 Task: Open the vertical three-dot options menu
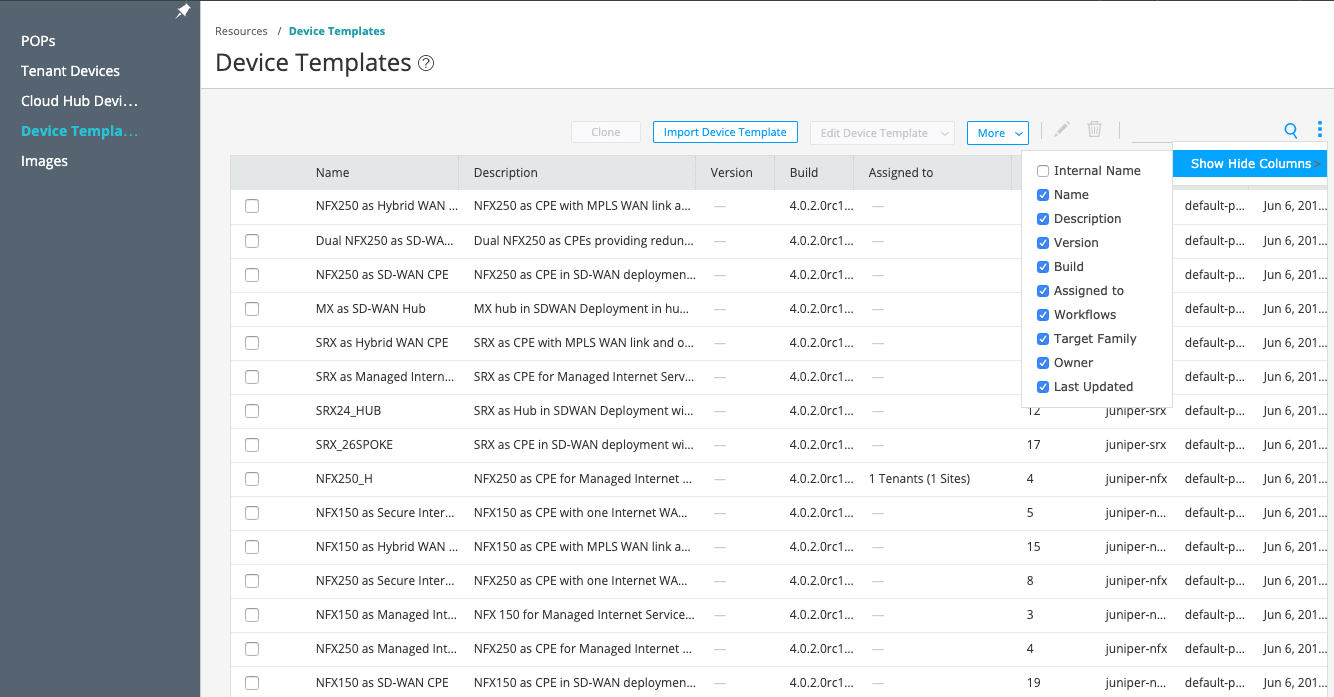(1319, 129)
